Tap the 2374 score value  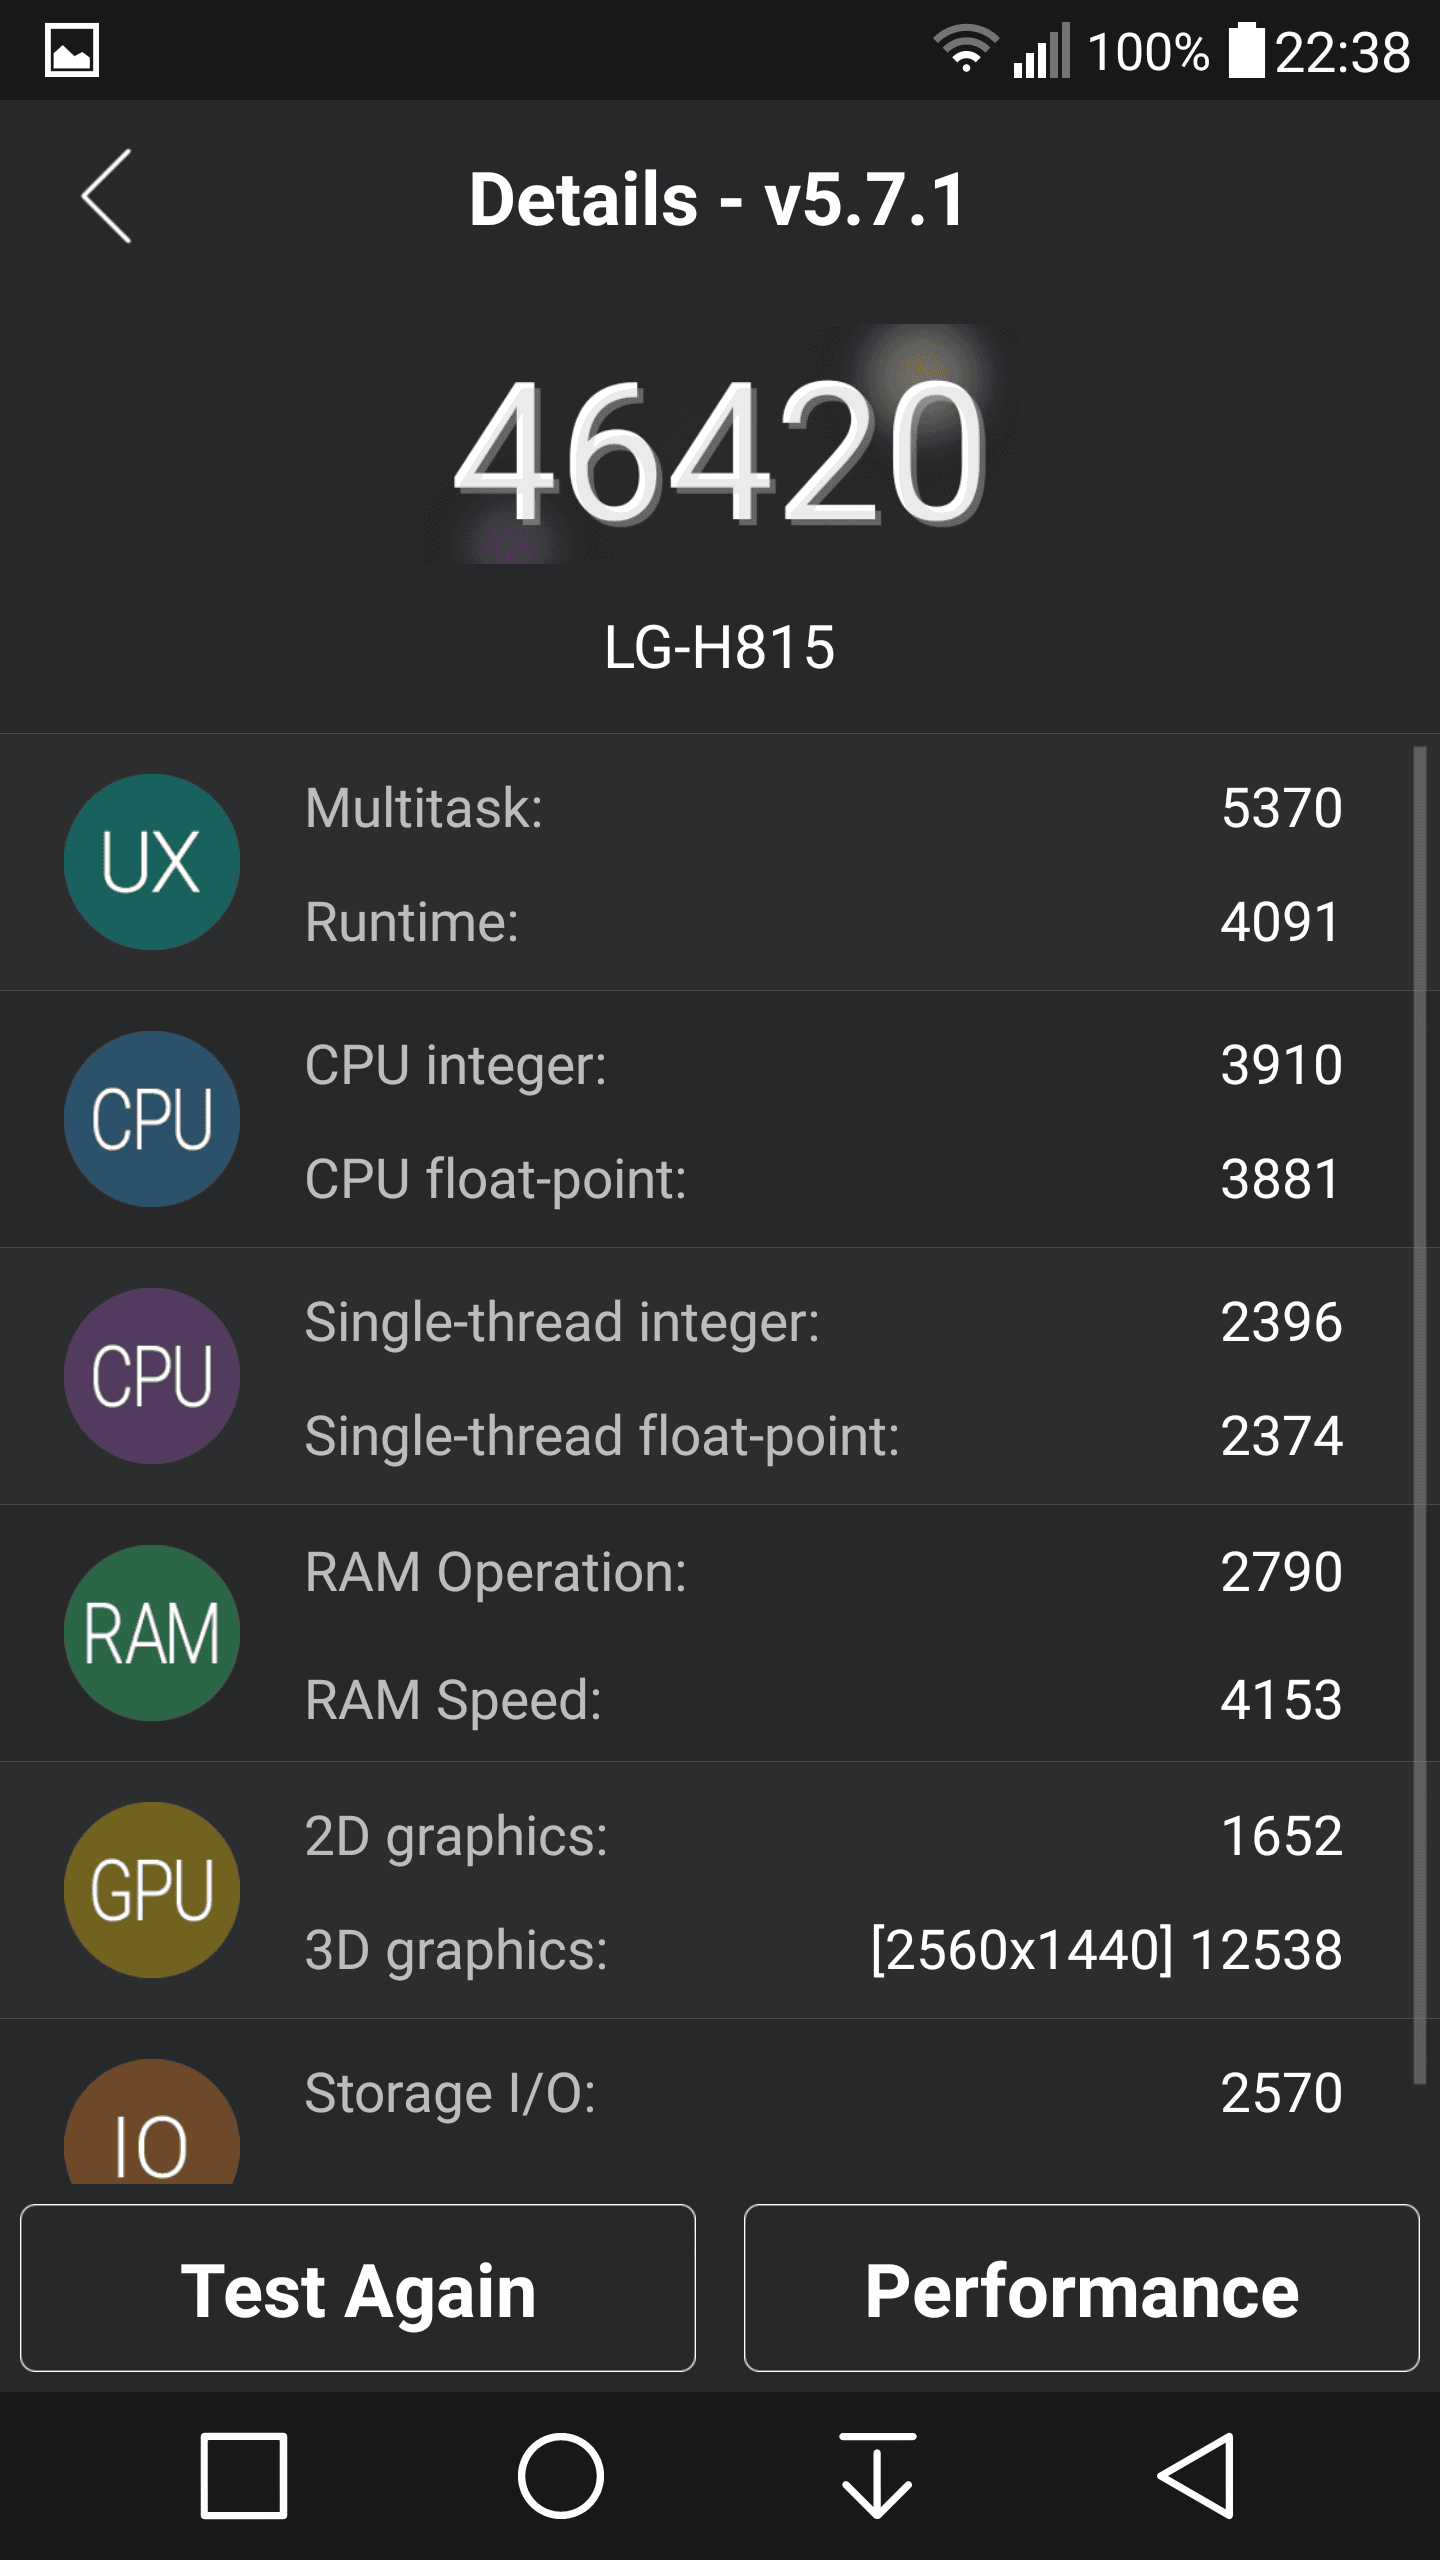pos(1282,1436)
